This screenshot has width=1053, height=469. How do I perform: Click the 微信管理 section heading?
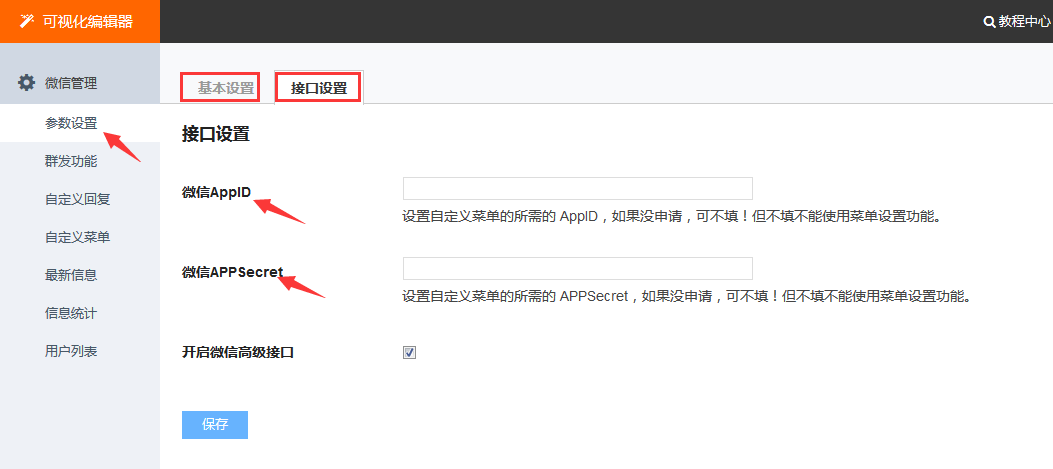[x=71, y=83]
